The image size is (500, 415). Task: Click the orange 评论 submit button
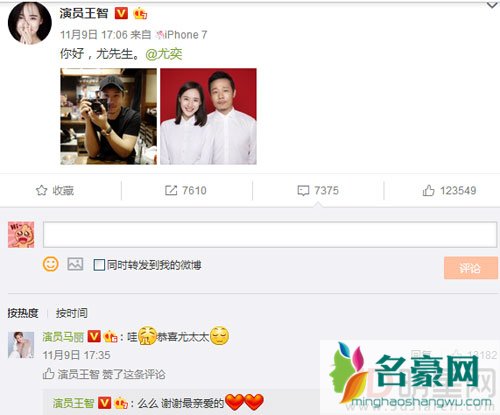tap(471, 268)
